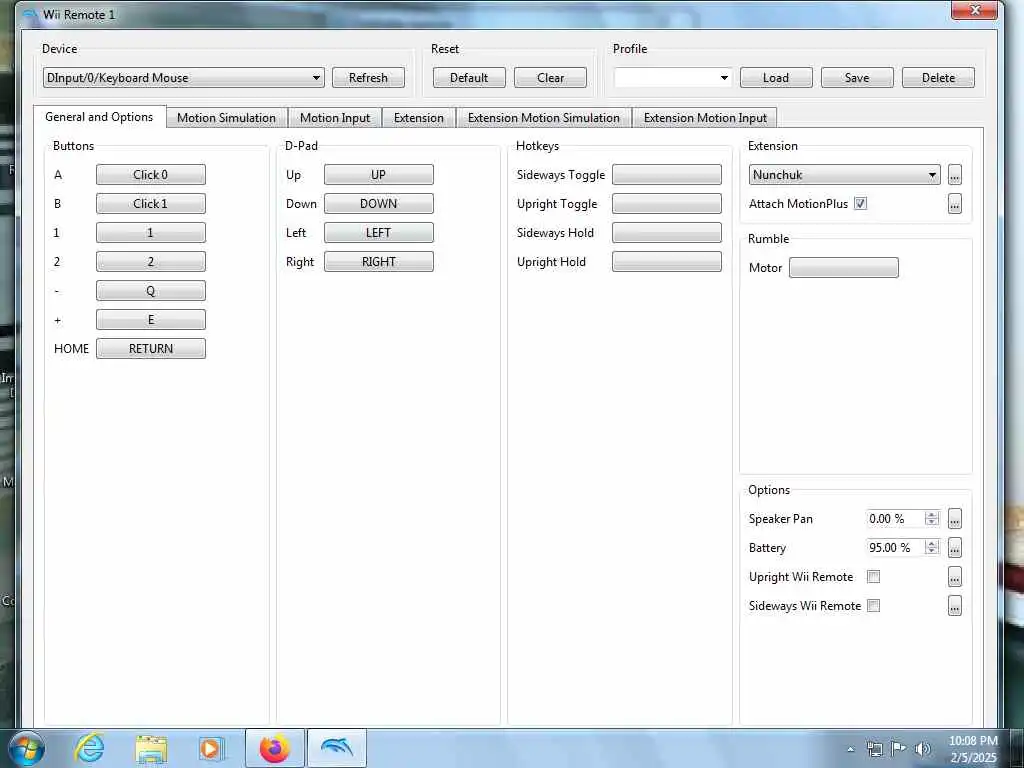This screenshot has height=768, width=1024.
Task: Open the Windows Start menu orb
Action: pyautogui.click(x=27, y=749)
